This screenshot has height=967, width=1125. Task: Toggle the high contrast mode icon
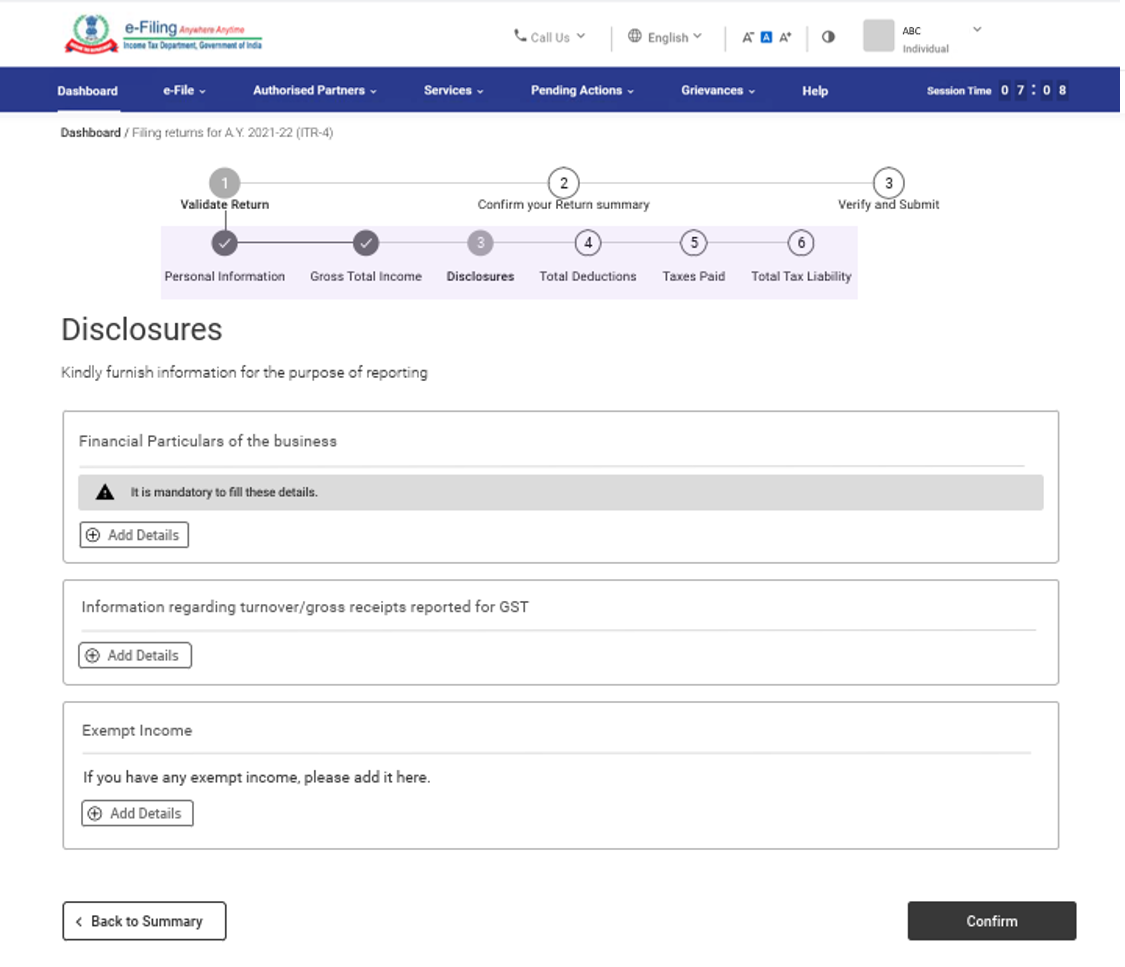[x=828, y=37]
